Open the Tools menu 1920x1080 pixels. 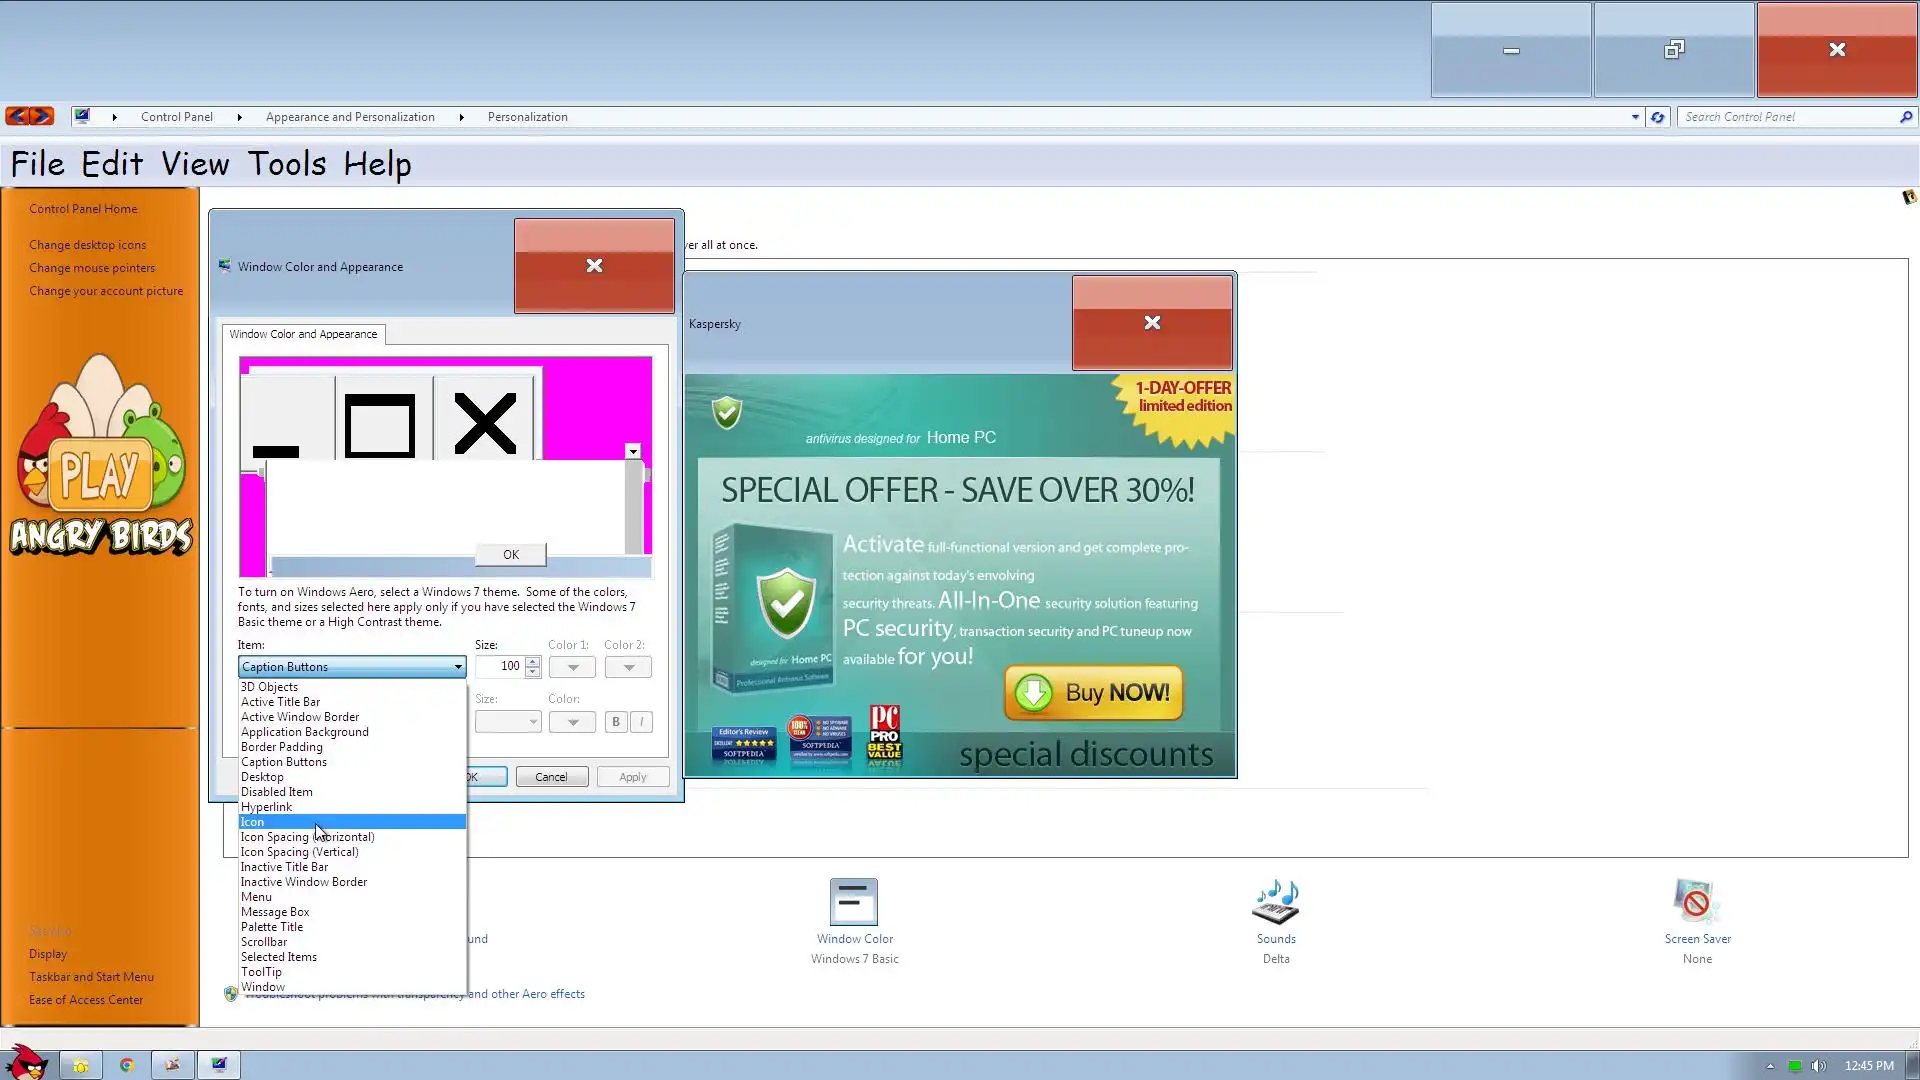pyautogui.click(x=287, y=164)
